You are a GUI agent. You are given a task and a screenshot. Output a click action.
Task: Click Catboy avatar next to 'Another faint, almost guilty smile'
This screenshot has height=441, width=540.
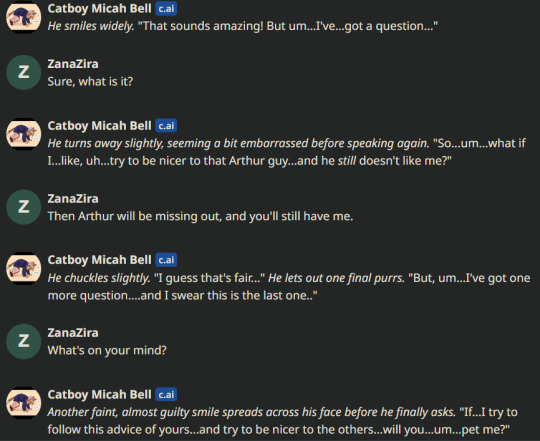23,403
